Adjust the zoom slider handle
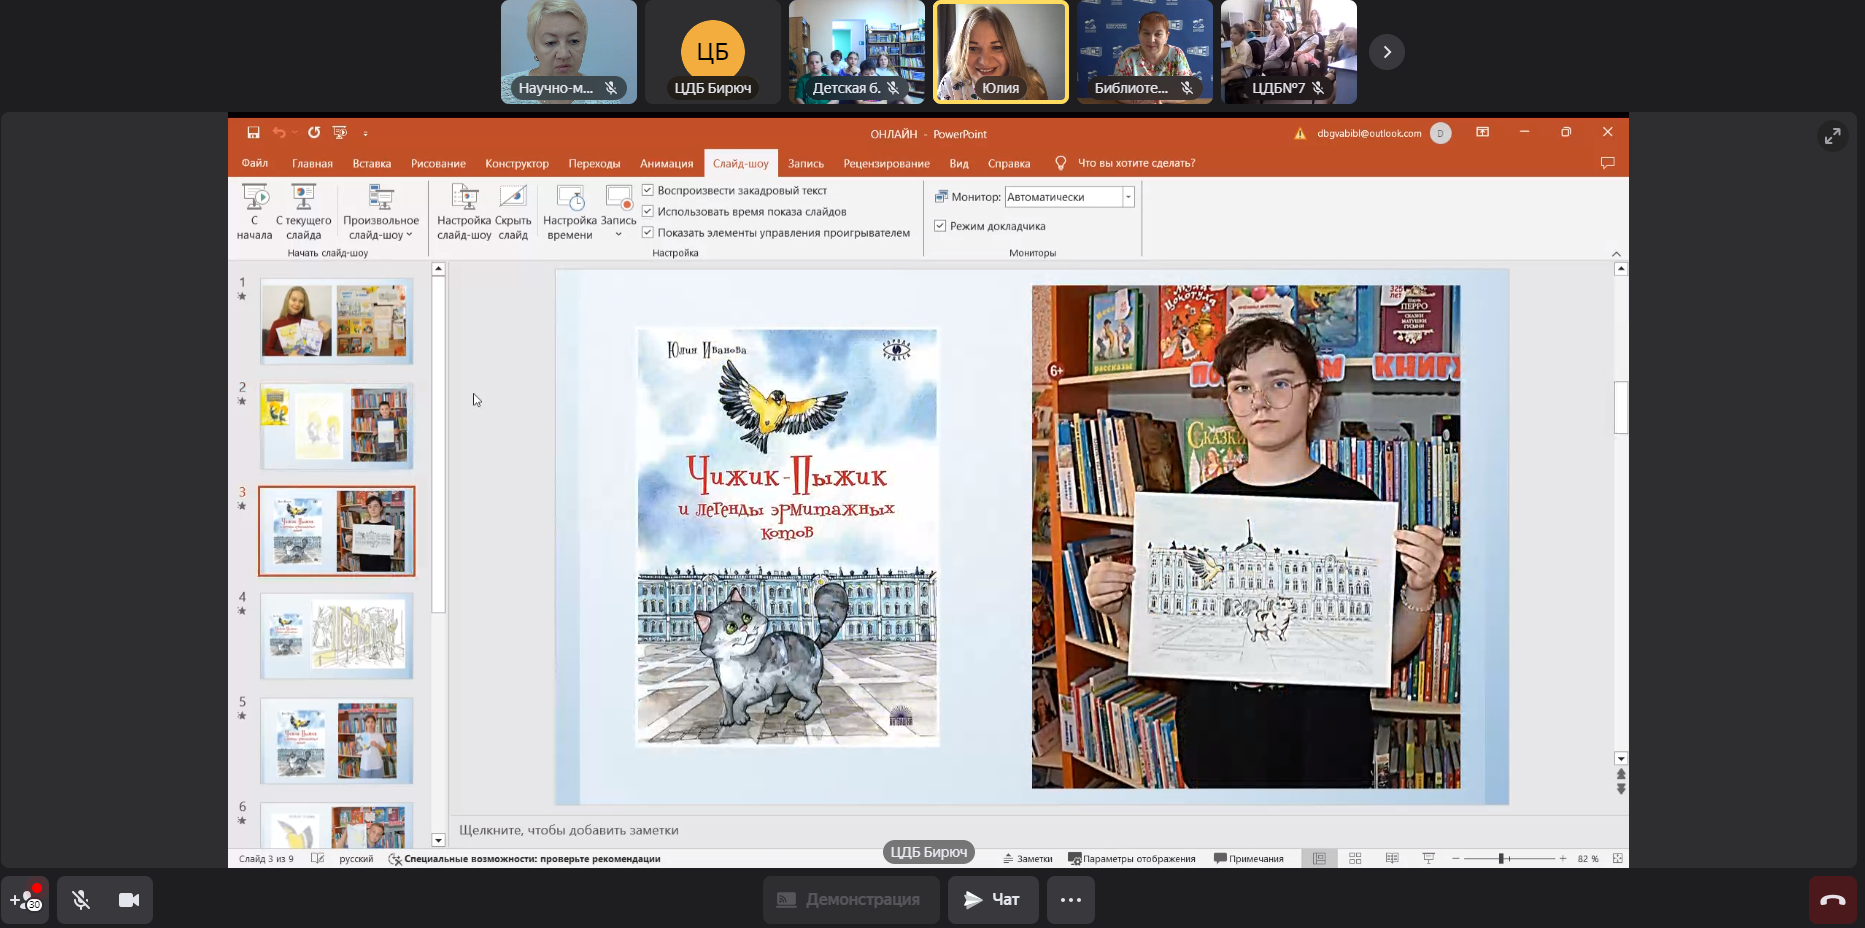 (1501, 859)
